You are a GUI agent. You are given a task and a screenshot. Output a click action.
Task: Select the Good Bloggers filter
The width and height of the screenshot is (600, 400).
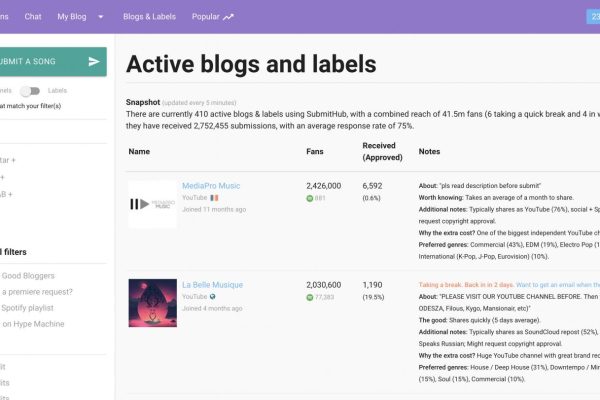(28, 276)
